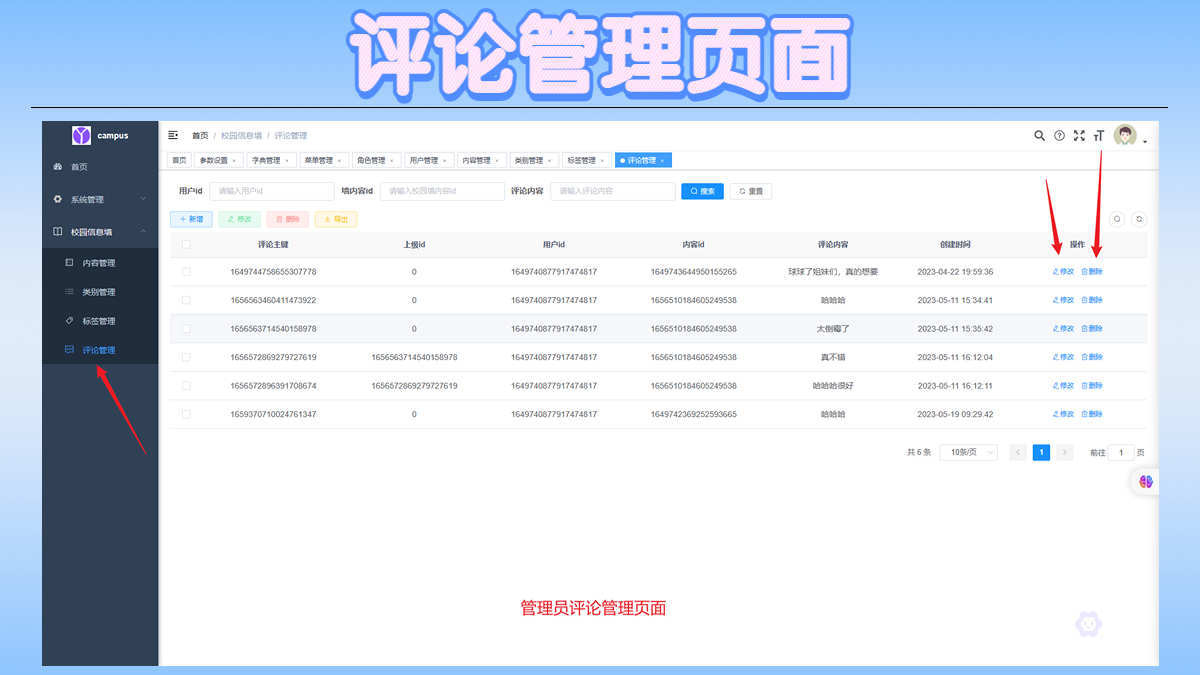This screenshot has width=1200, height=675.
Task: Switch to the 字典管理 tab
Action: tap(270, 160)
